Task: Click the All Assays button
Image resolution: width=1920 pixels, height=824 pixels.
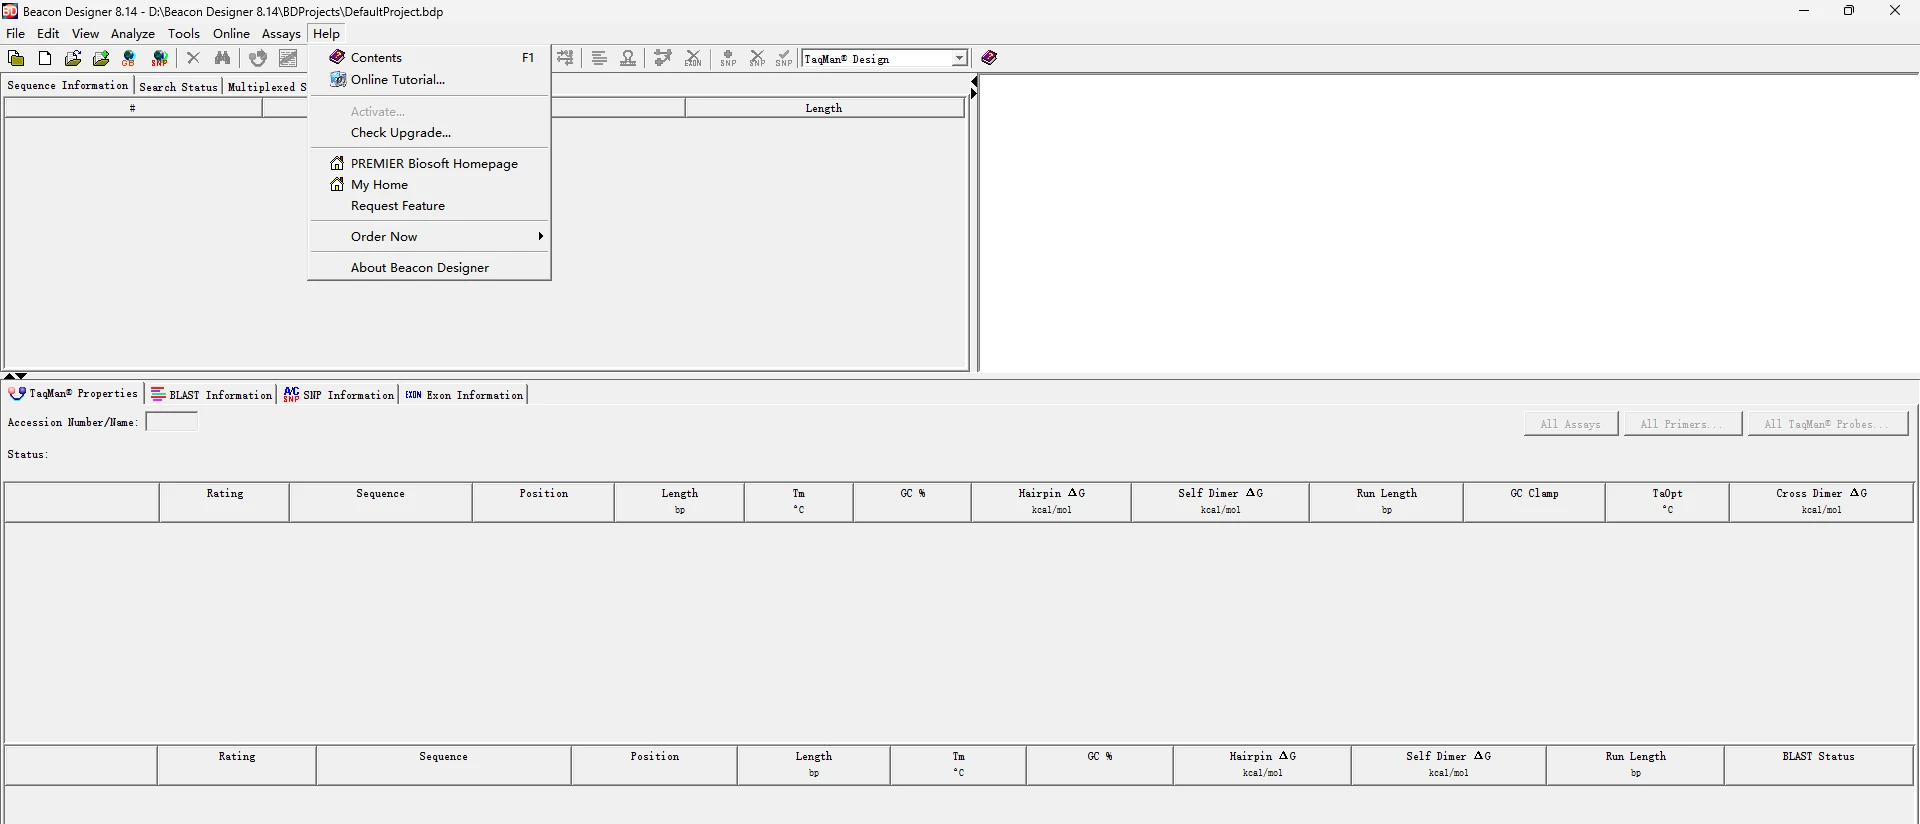Action: click(1571, 424)
